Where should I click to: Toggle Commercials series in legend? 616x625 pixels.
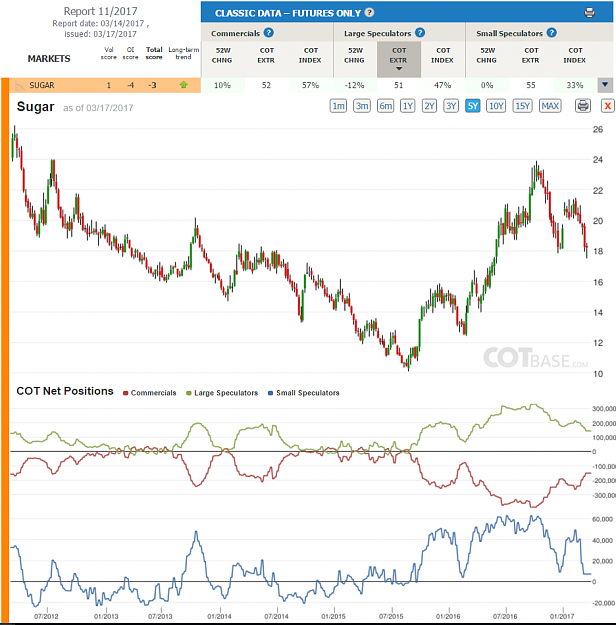150,393
